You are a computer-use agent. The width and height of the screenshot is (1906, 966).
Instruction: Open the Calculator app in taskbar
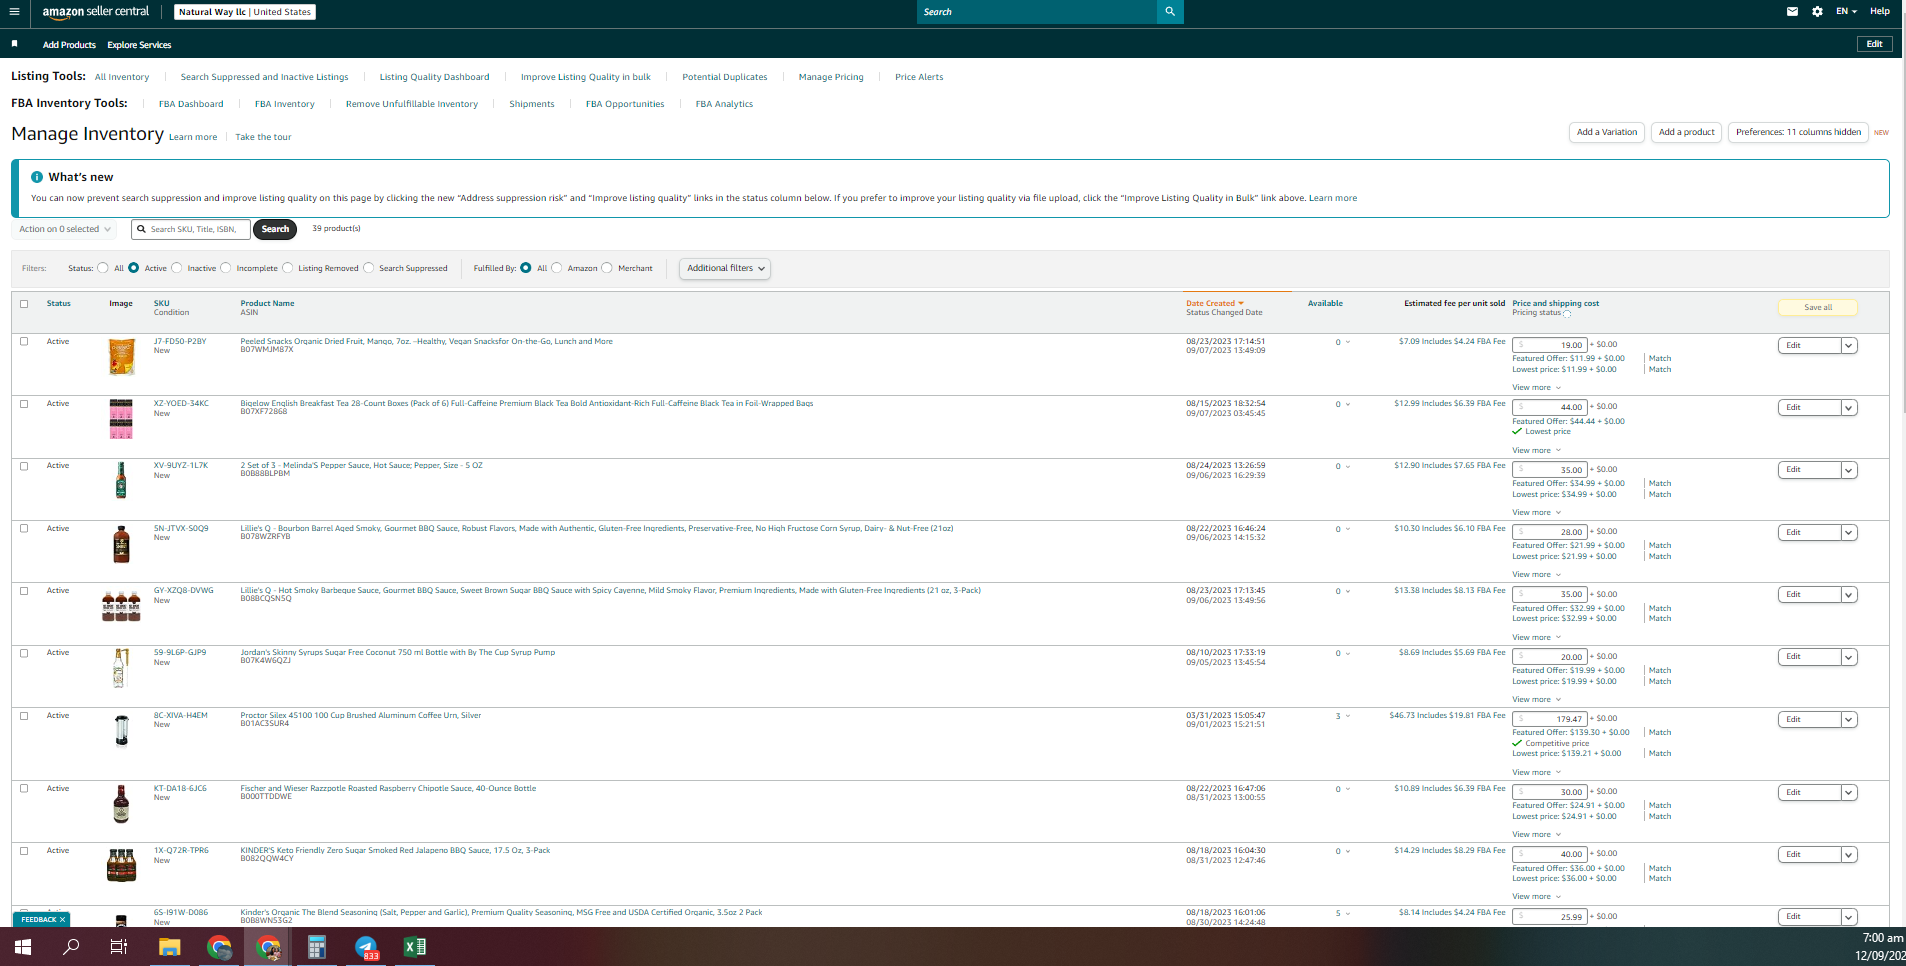pos(317,946)
